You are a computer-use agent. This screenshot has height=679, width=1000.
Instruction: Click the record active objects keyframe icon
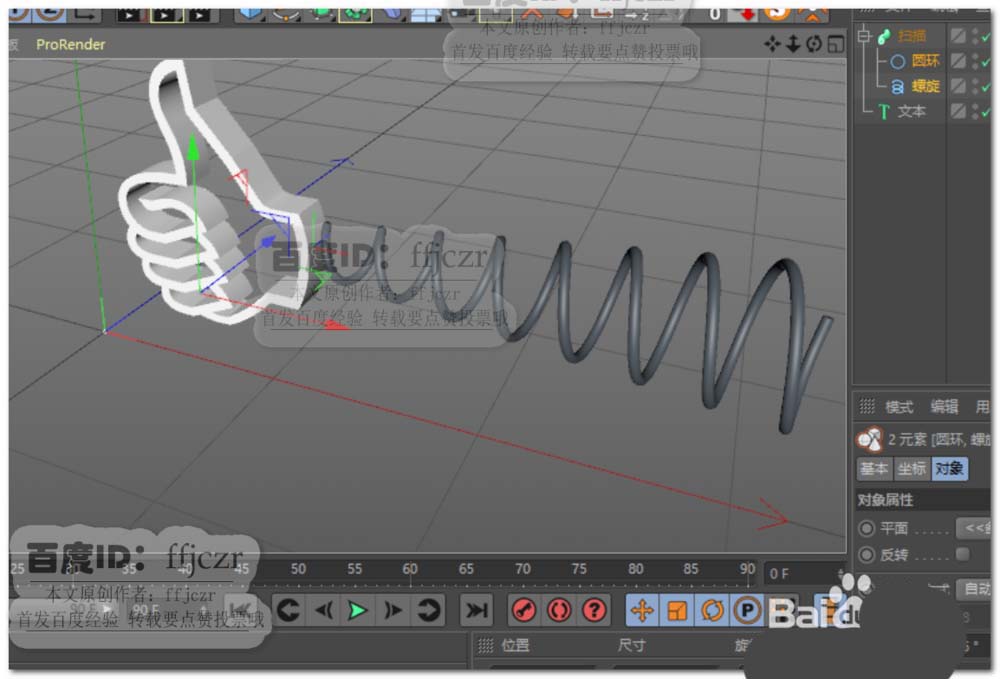[524, 610]
